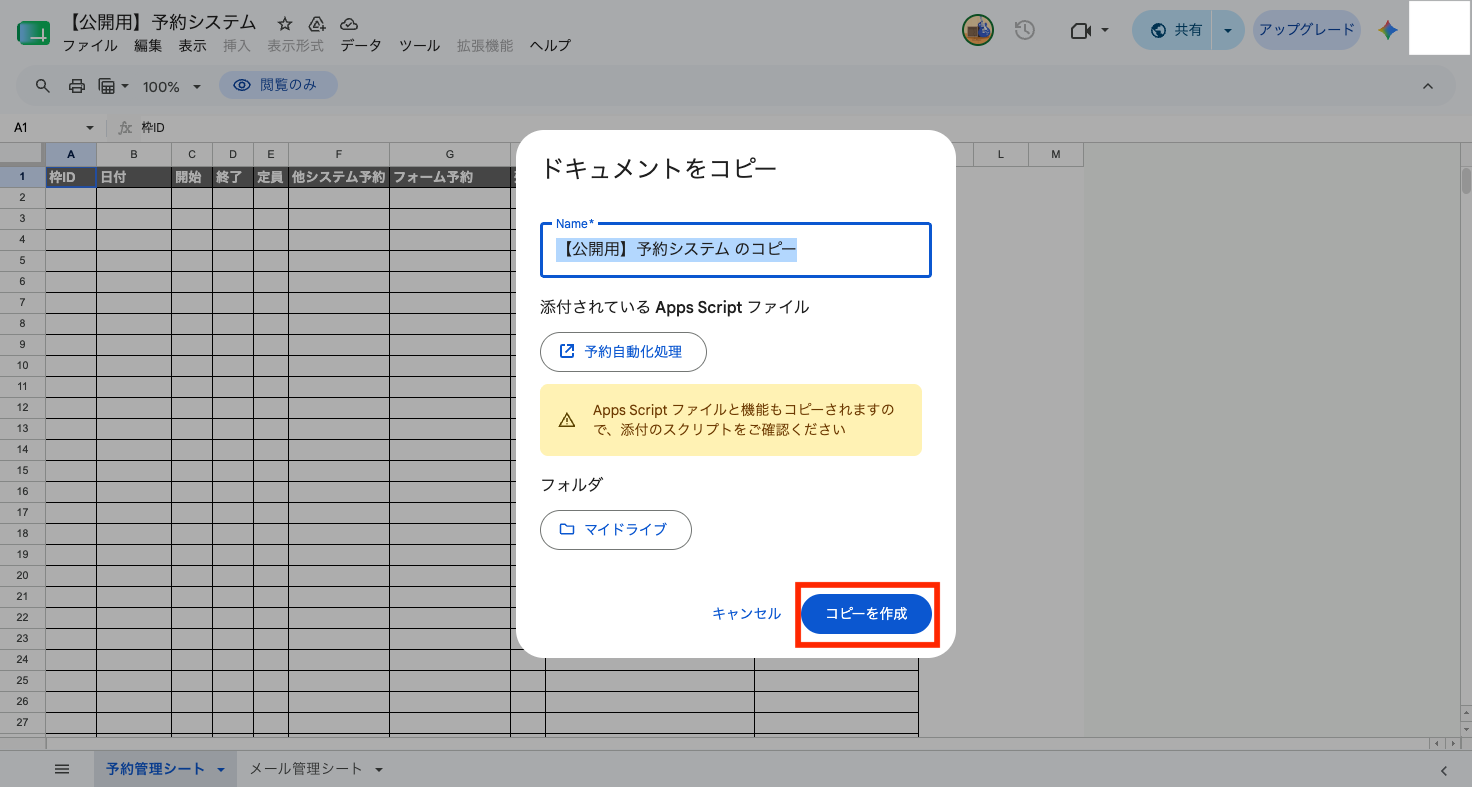Click the Name field in copy dialog
This screenshot has width=1472, height=787.
tap(736, 250)
